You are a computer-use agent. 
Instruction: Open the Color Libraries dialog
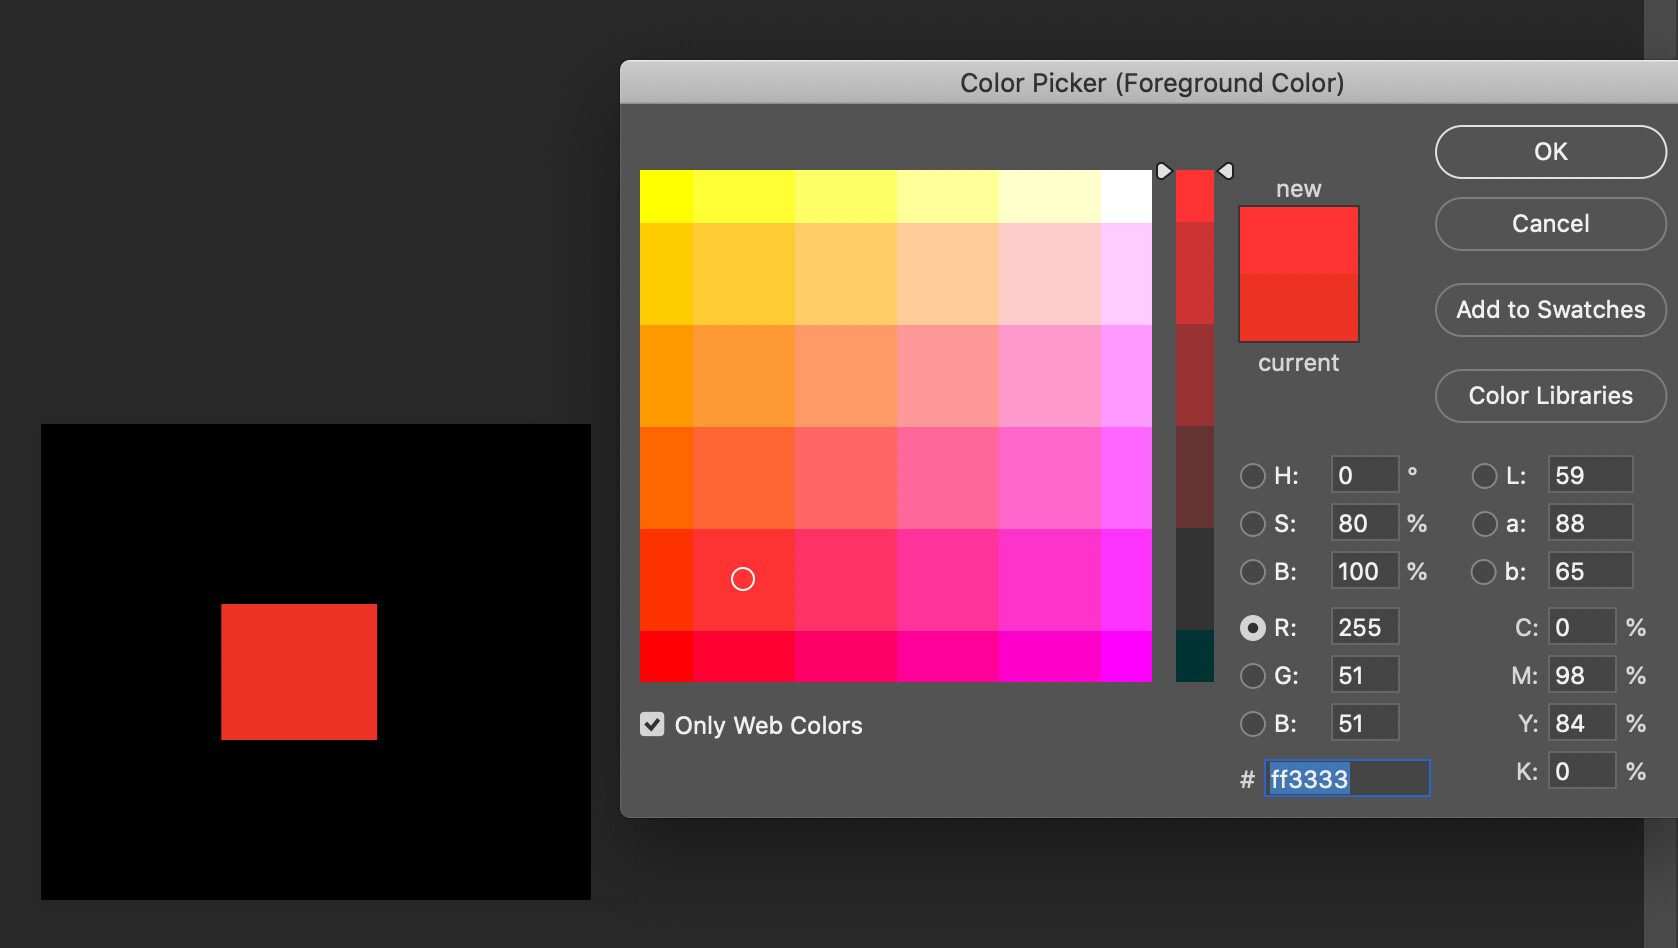tap(1549, 396)
